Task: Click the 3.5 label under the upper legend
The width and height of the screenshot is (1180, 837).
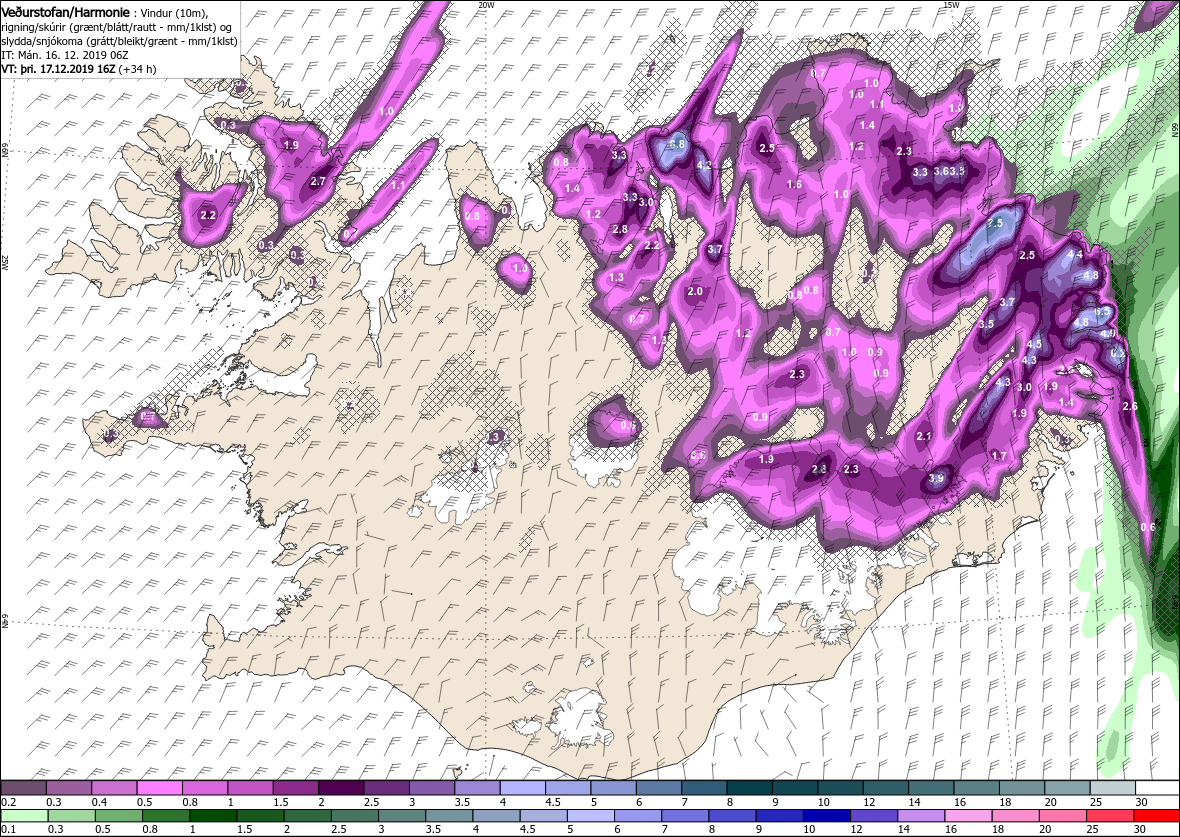Action: [462, 802]
